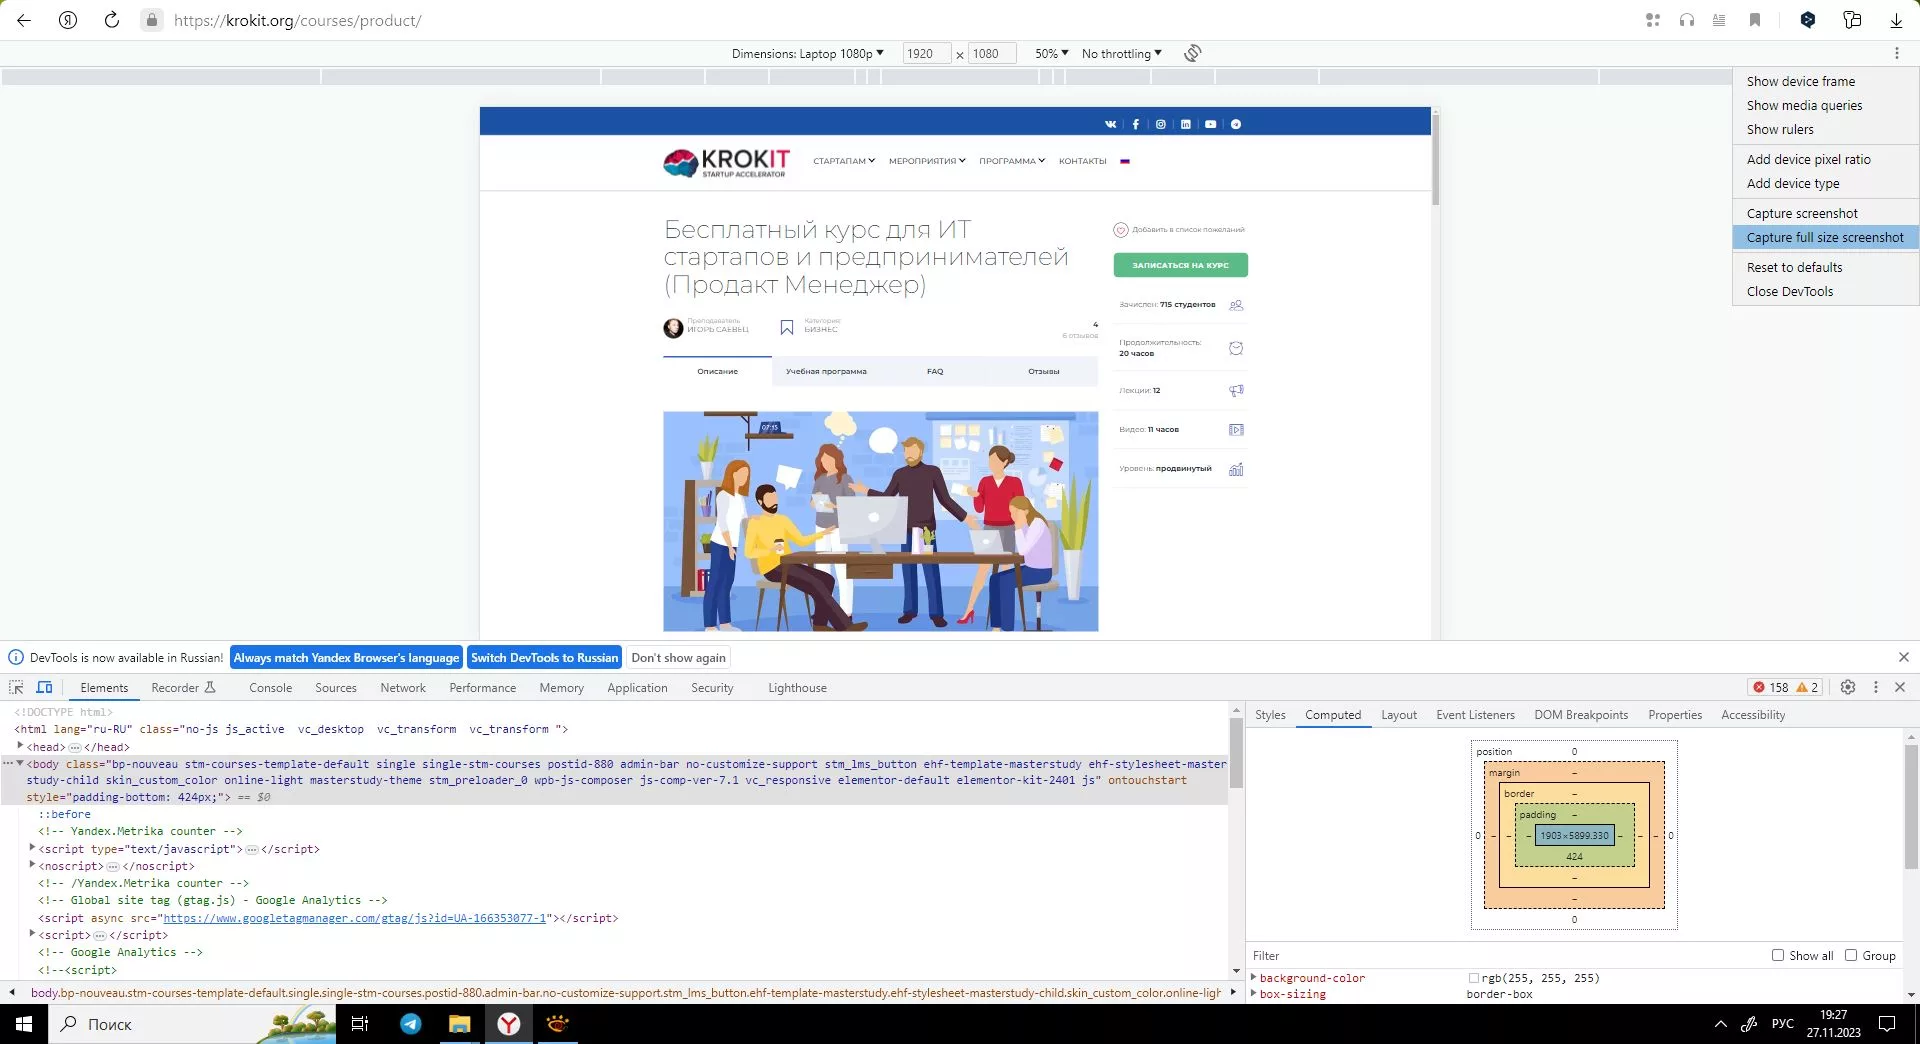Click the width input showing 1920
Image resolution: width=1920 pixels, height=1044 pixels.
coord(926,53)
